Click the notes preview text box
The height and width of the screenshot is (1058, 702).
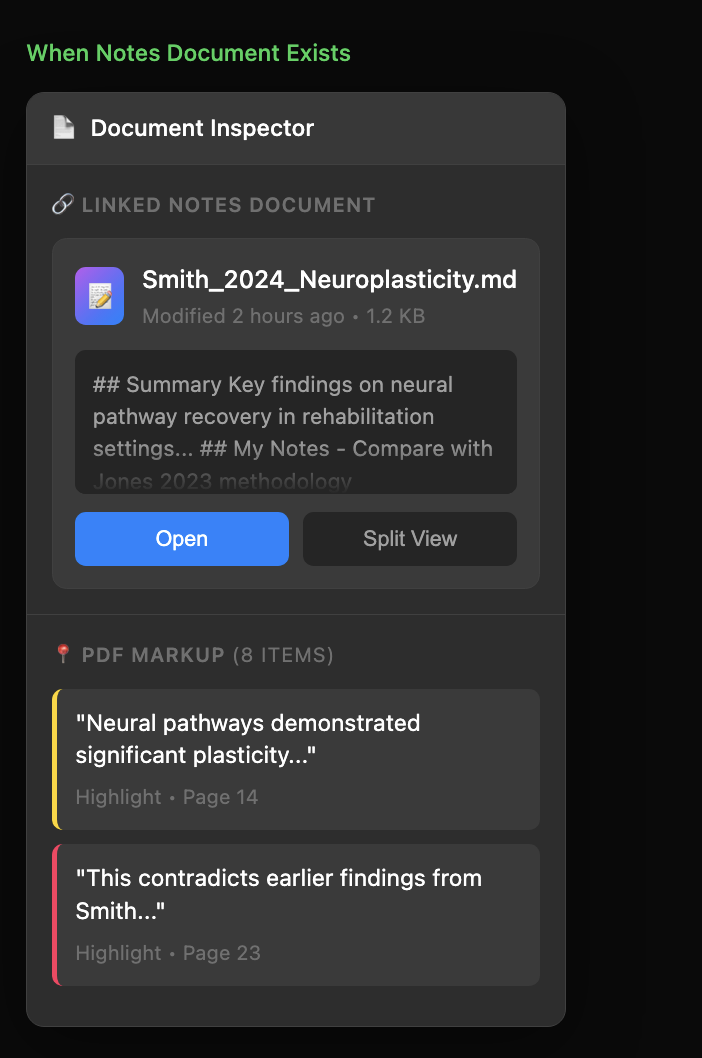(x=295, y=421)
